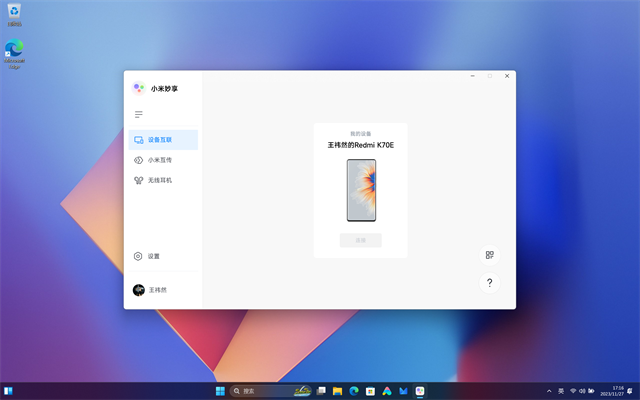Close the 小米妙享 window

click(507, 76)
